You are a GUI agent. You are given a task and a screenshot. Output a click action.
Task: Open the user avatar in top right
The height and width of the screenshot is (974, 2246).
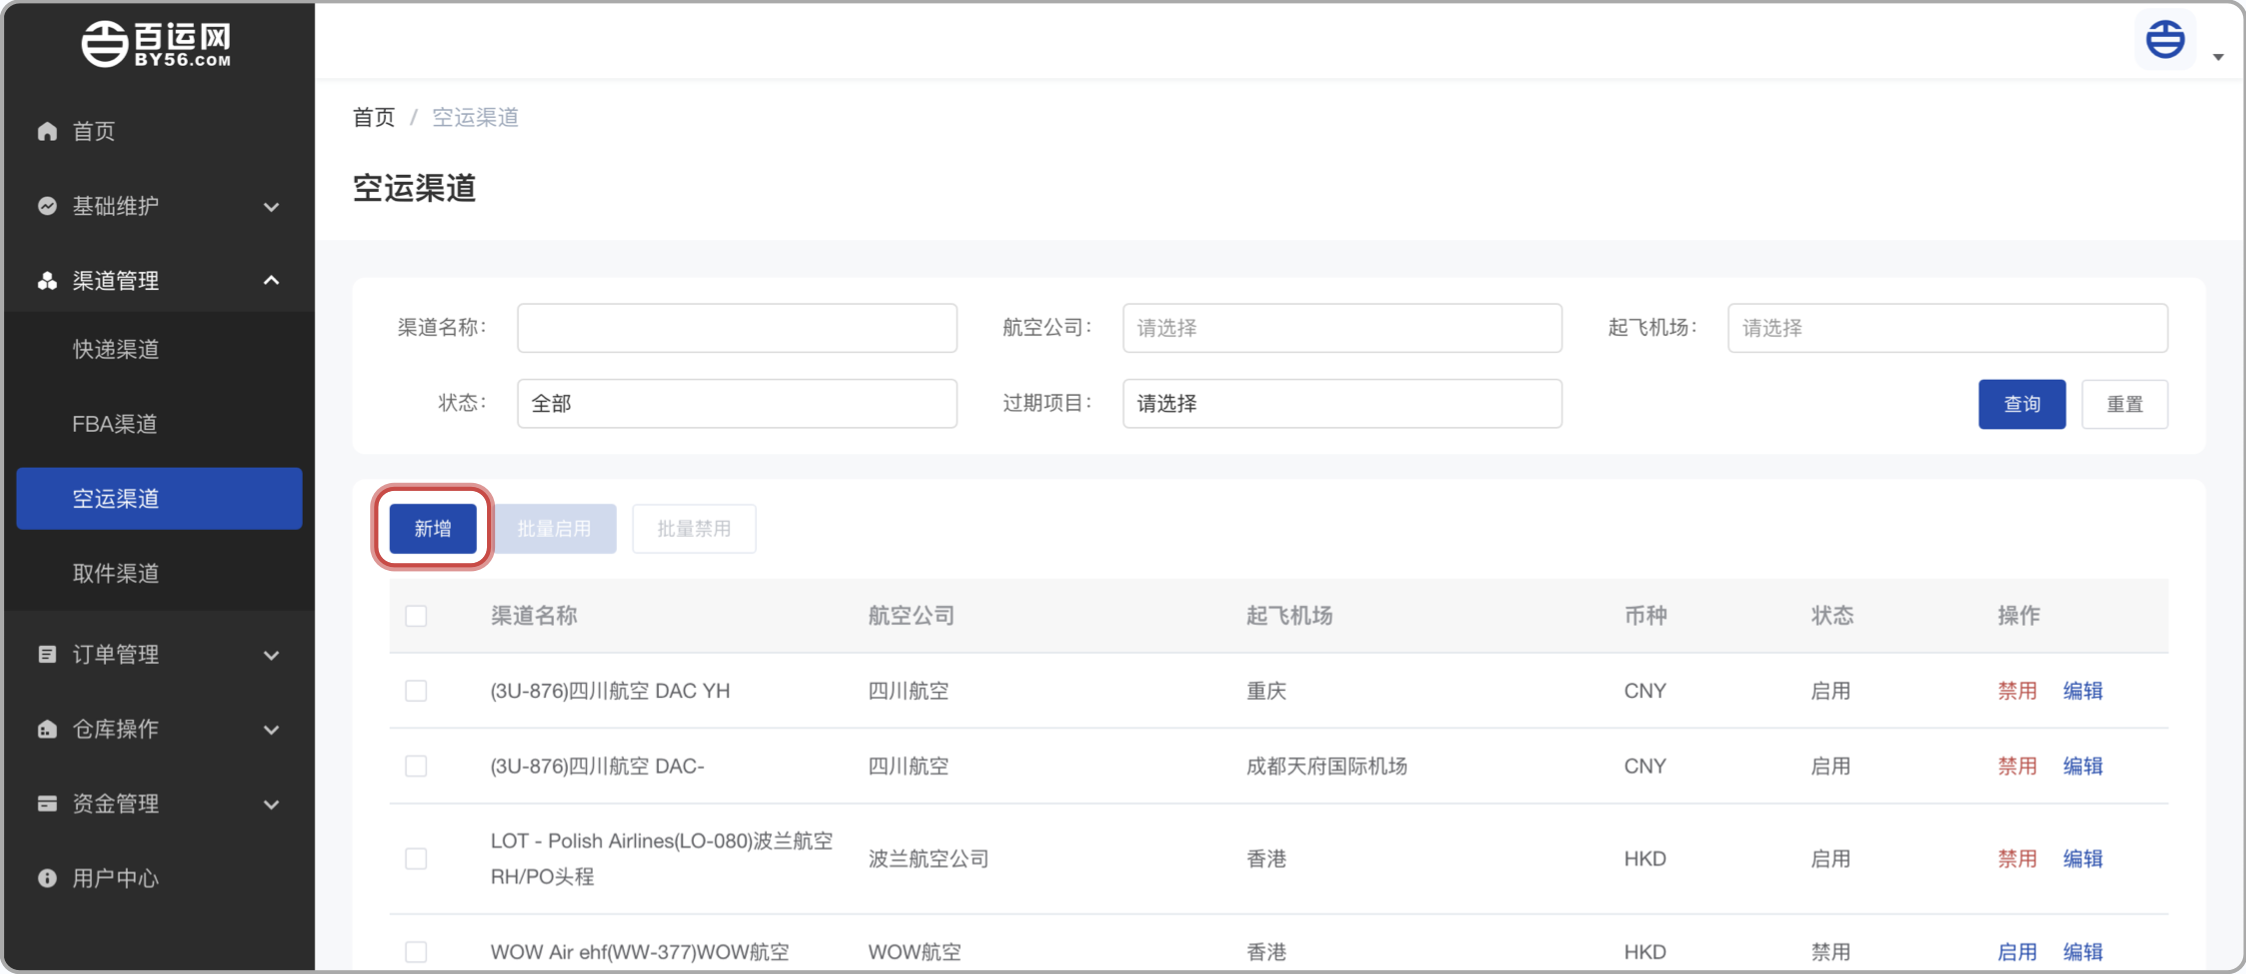2165,41
